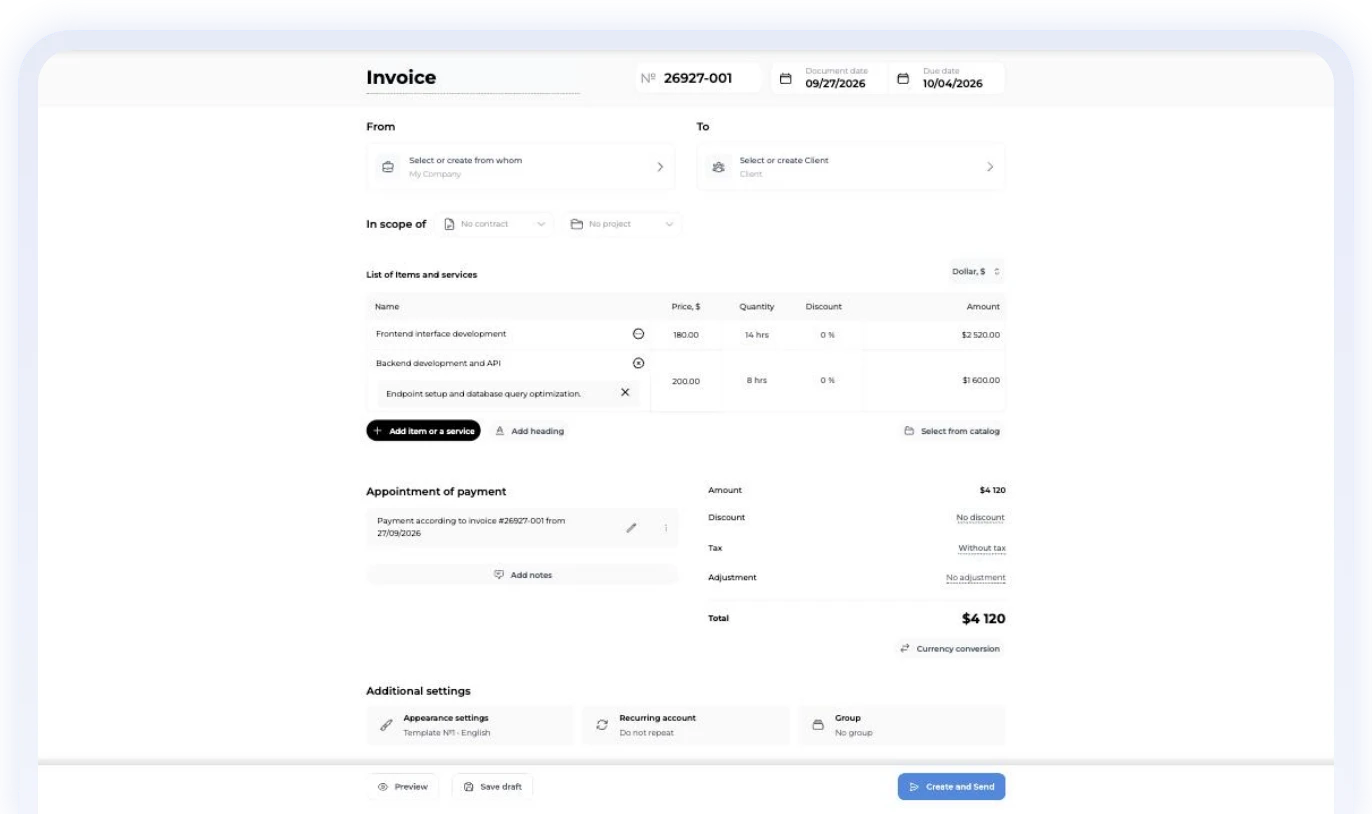Click the circle icon beside Backend development and API
1372x814 pixels.
pyautogui.click(x=639, y=363)
